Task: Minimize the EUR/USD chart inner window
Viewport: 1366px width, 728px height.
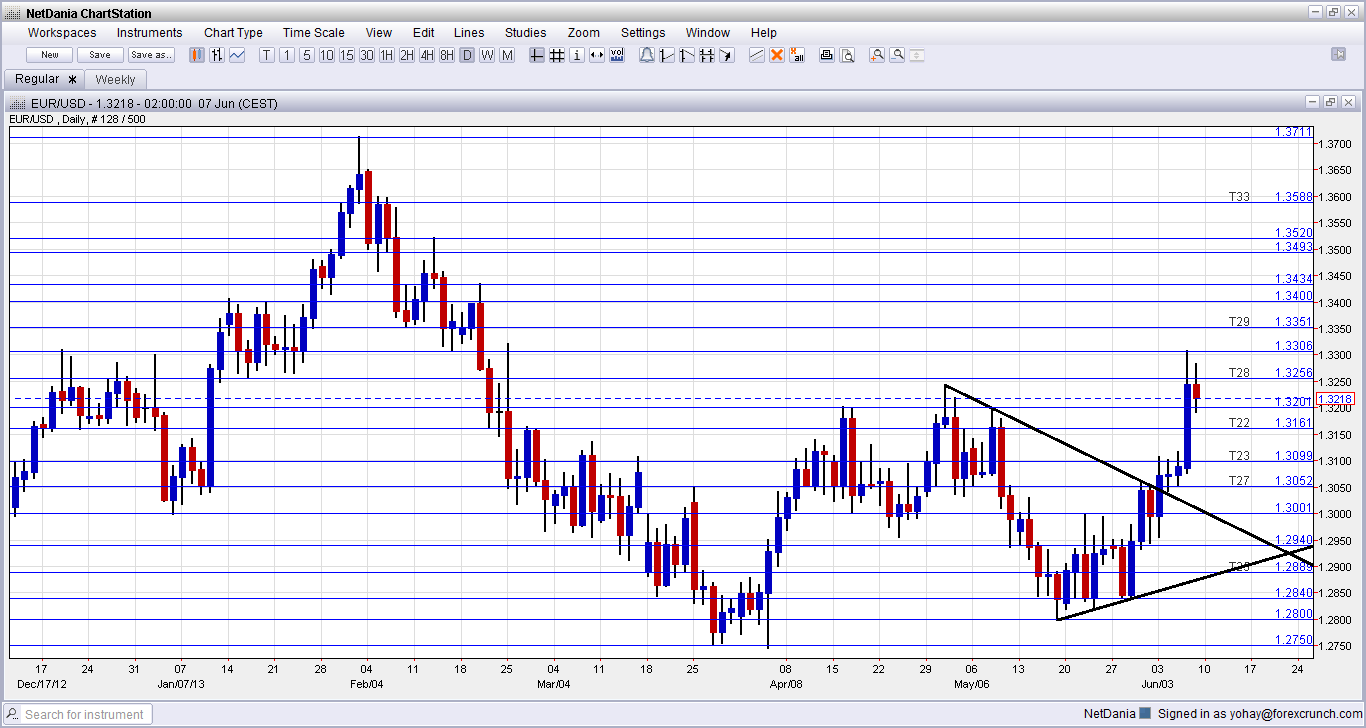Action: (x=1312, y=102)
